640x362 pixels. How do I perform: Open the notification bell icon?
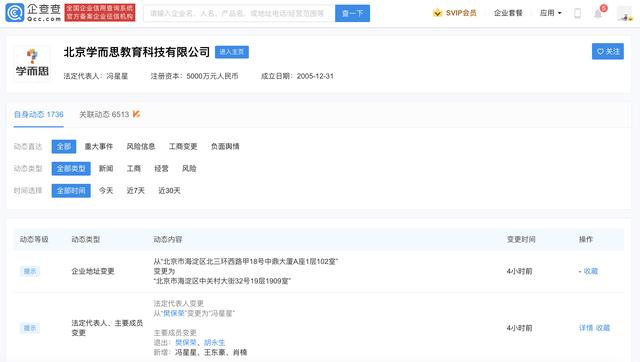[x=598, y=13]
